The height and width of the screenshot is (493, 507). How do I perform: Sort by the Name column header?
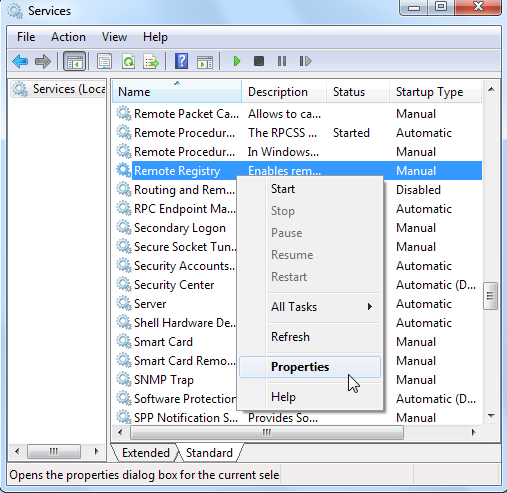[x=177, y=92]
